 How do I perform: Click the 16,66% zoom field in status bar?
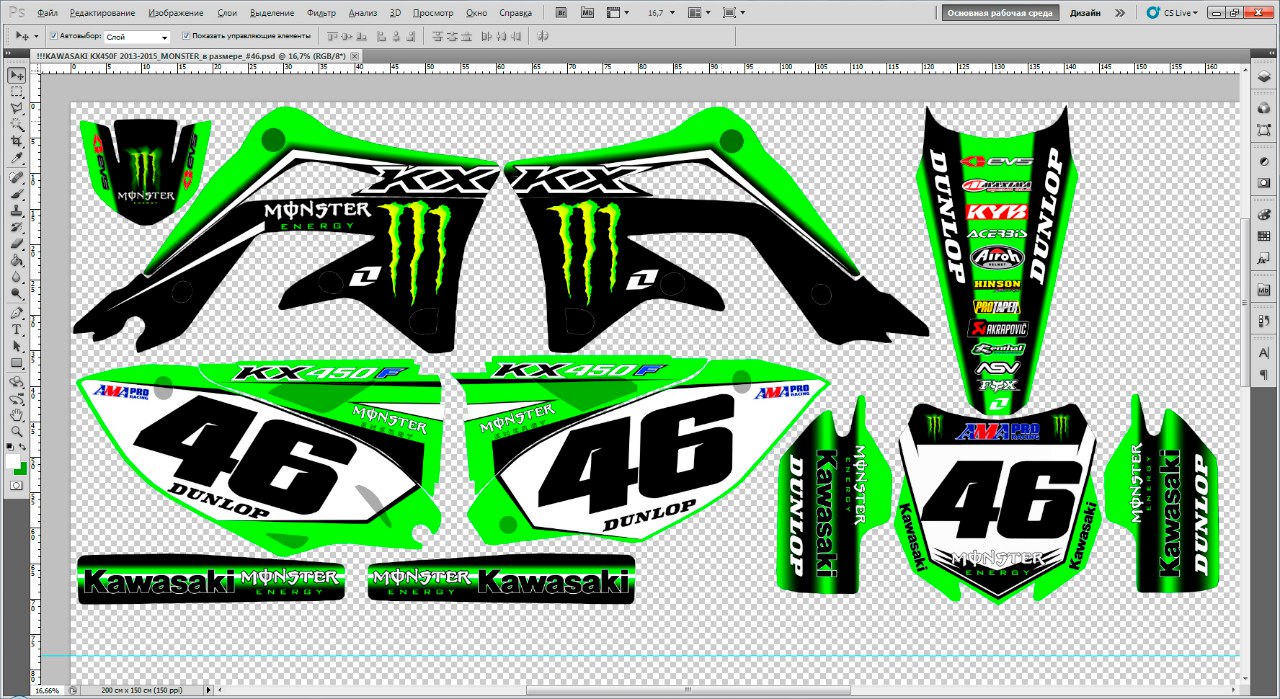[x=48, y=690]
